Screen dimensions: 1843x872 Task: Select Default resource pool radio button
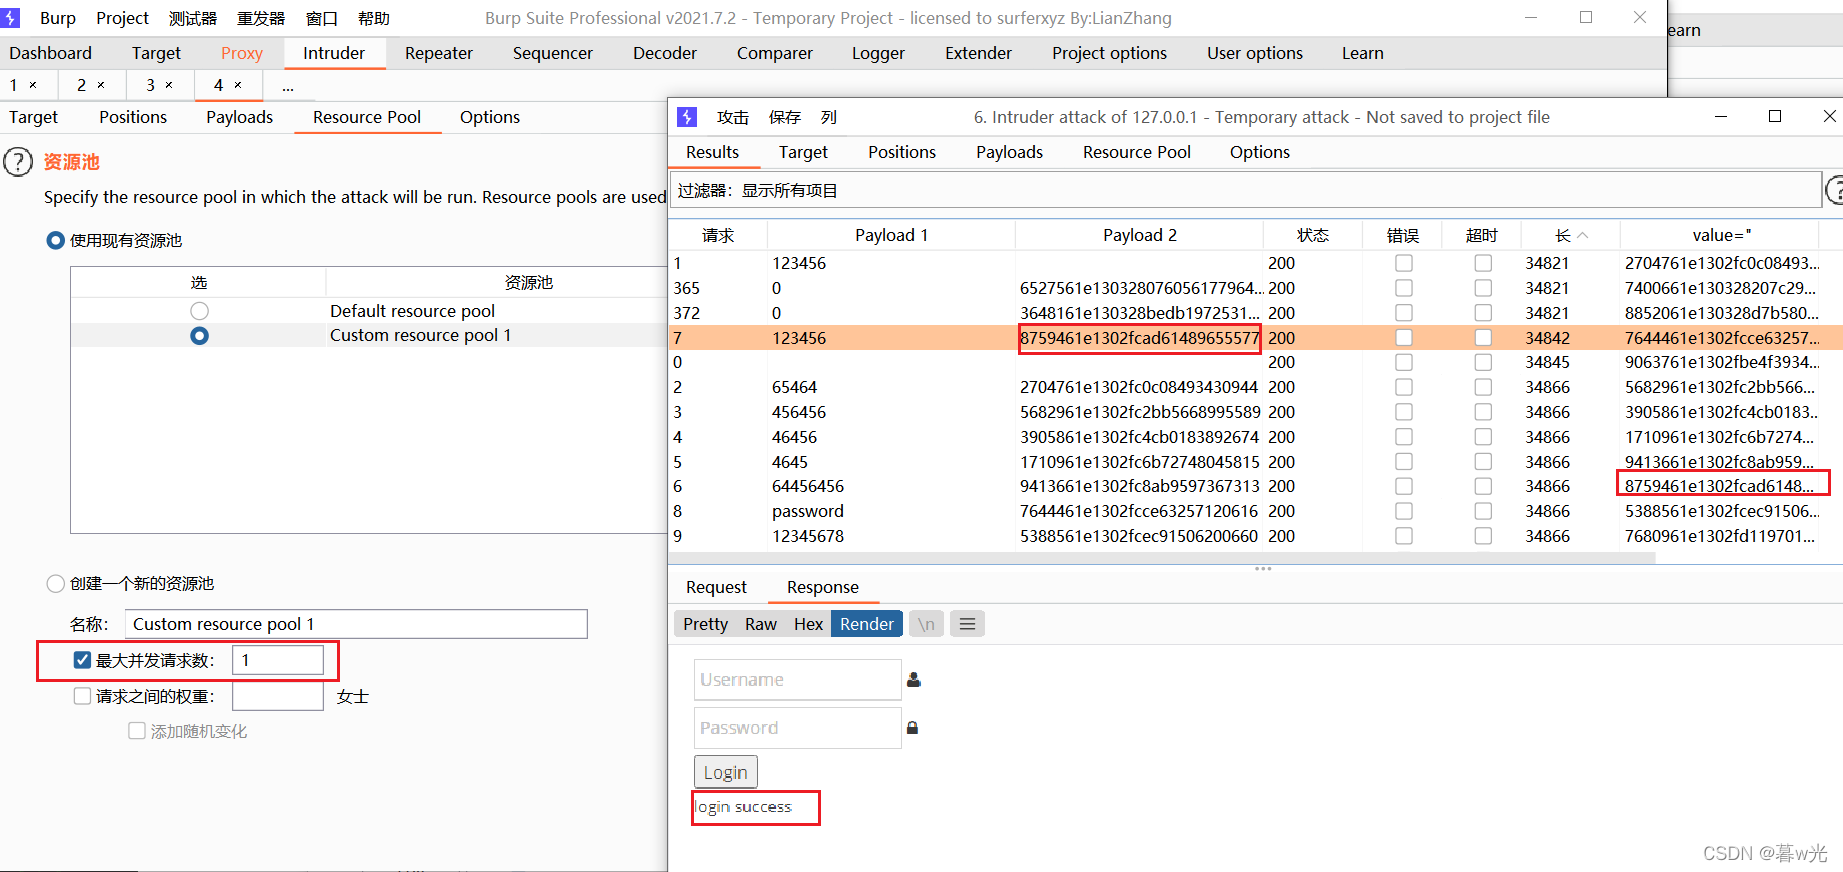pos(199,311)
